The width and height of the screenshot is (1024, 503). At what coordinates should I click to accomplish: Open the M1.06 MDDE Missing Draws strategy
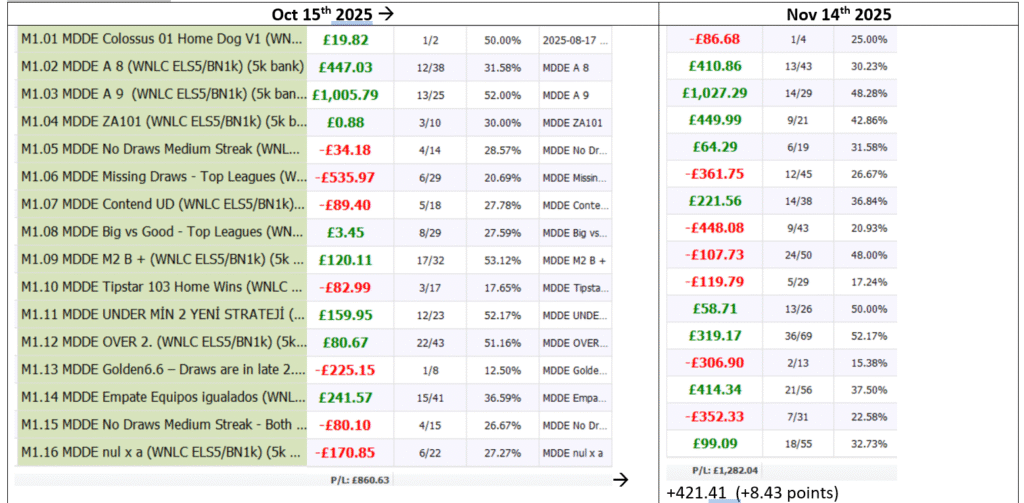point(160,177)
